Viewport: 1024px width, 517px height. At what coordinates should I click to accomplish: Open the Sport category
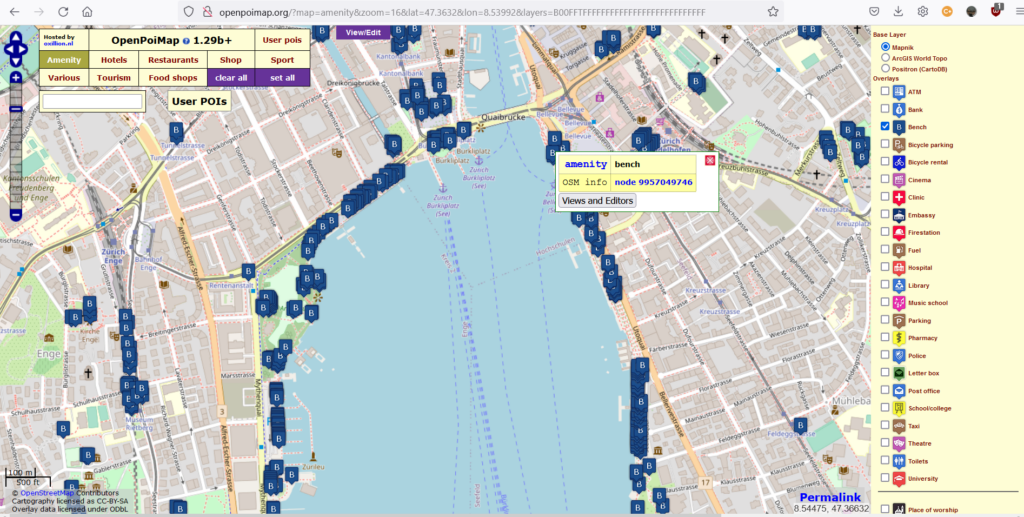coord(282,59)
